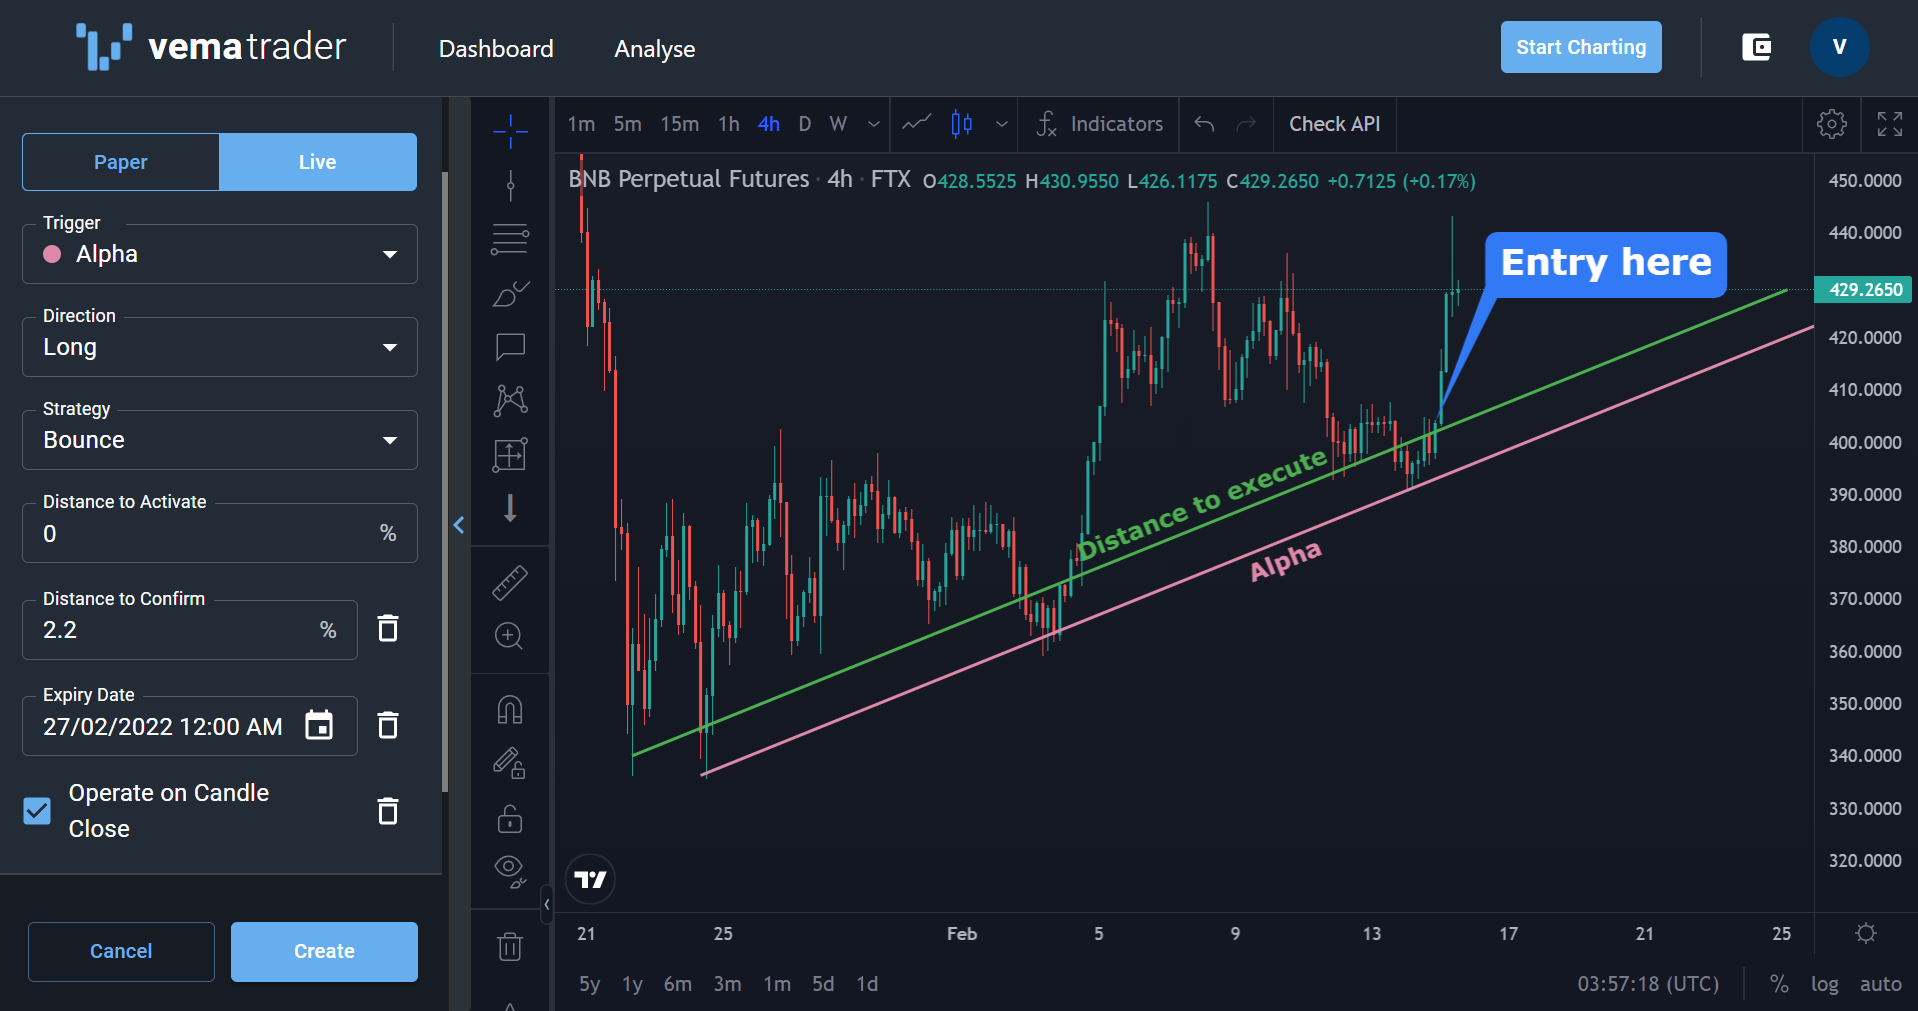Click the undo arrow in toolbar

pyautogui.click(x=1204, y=124)
